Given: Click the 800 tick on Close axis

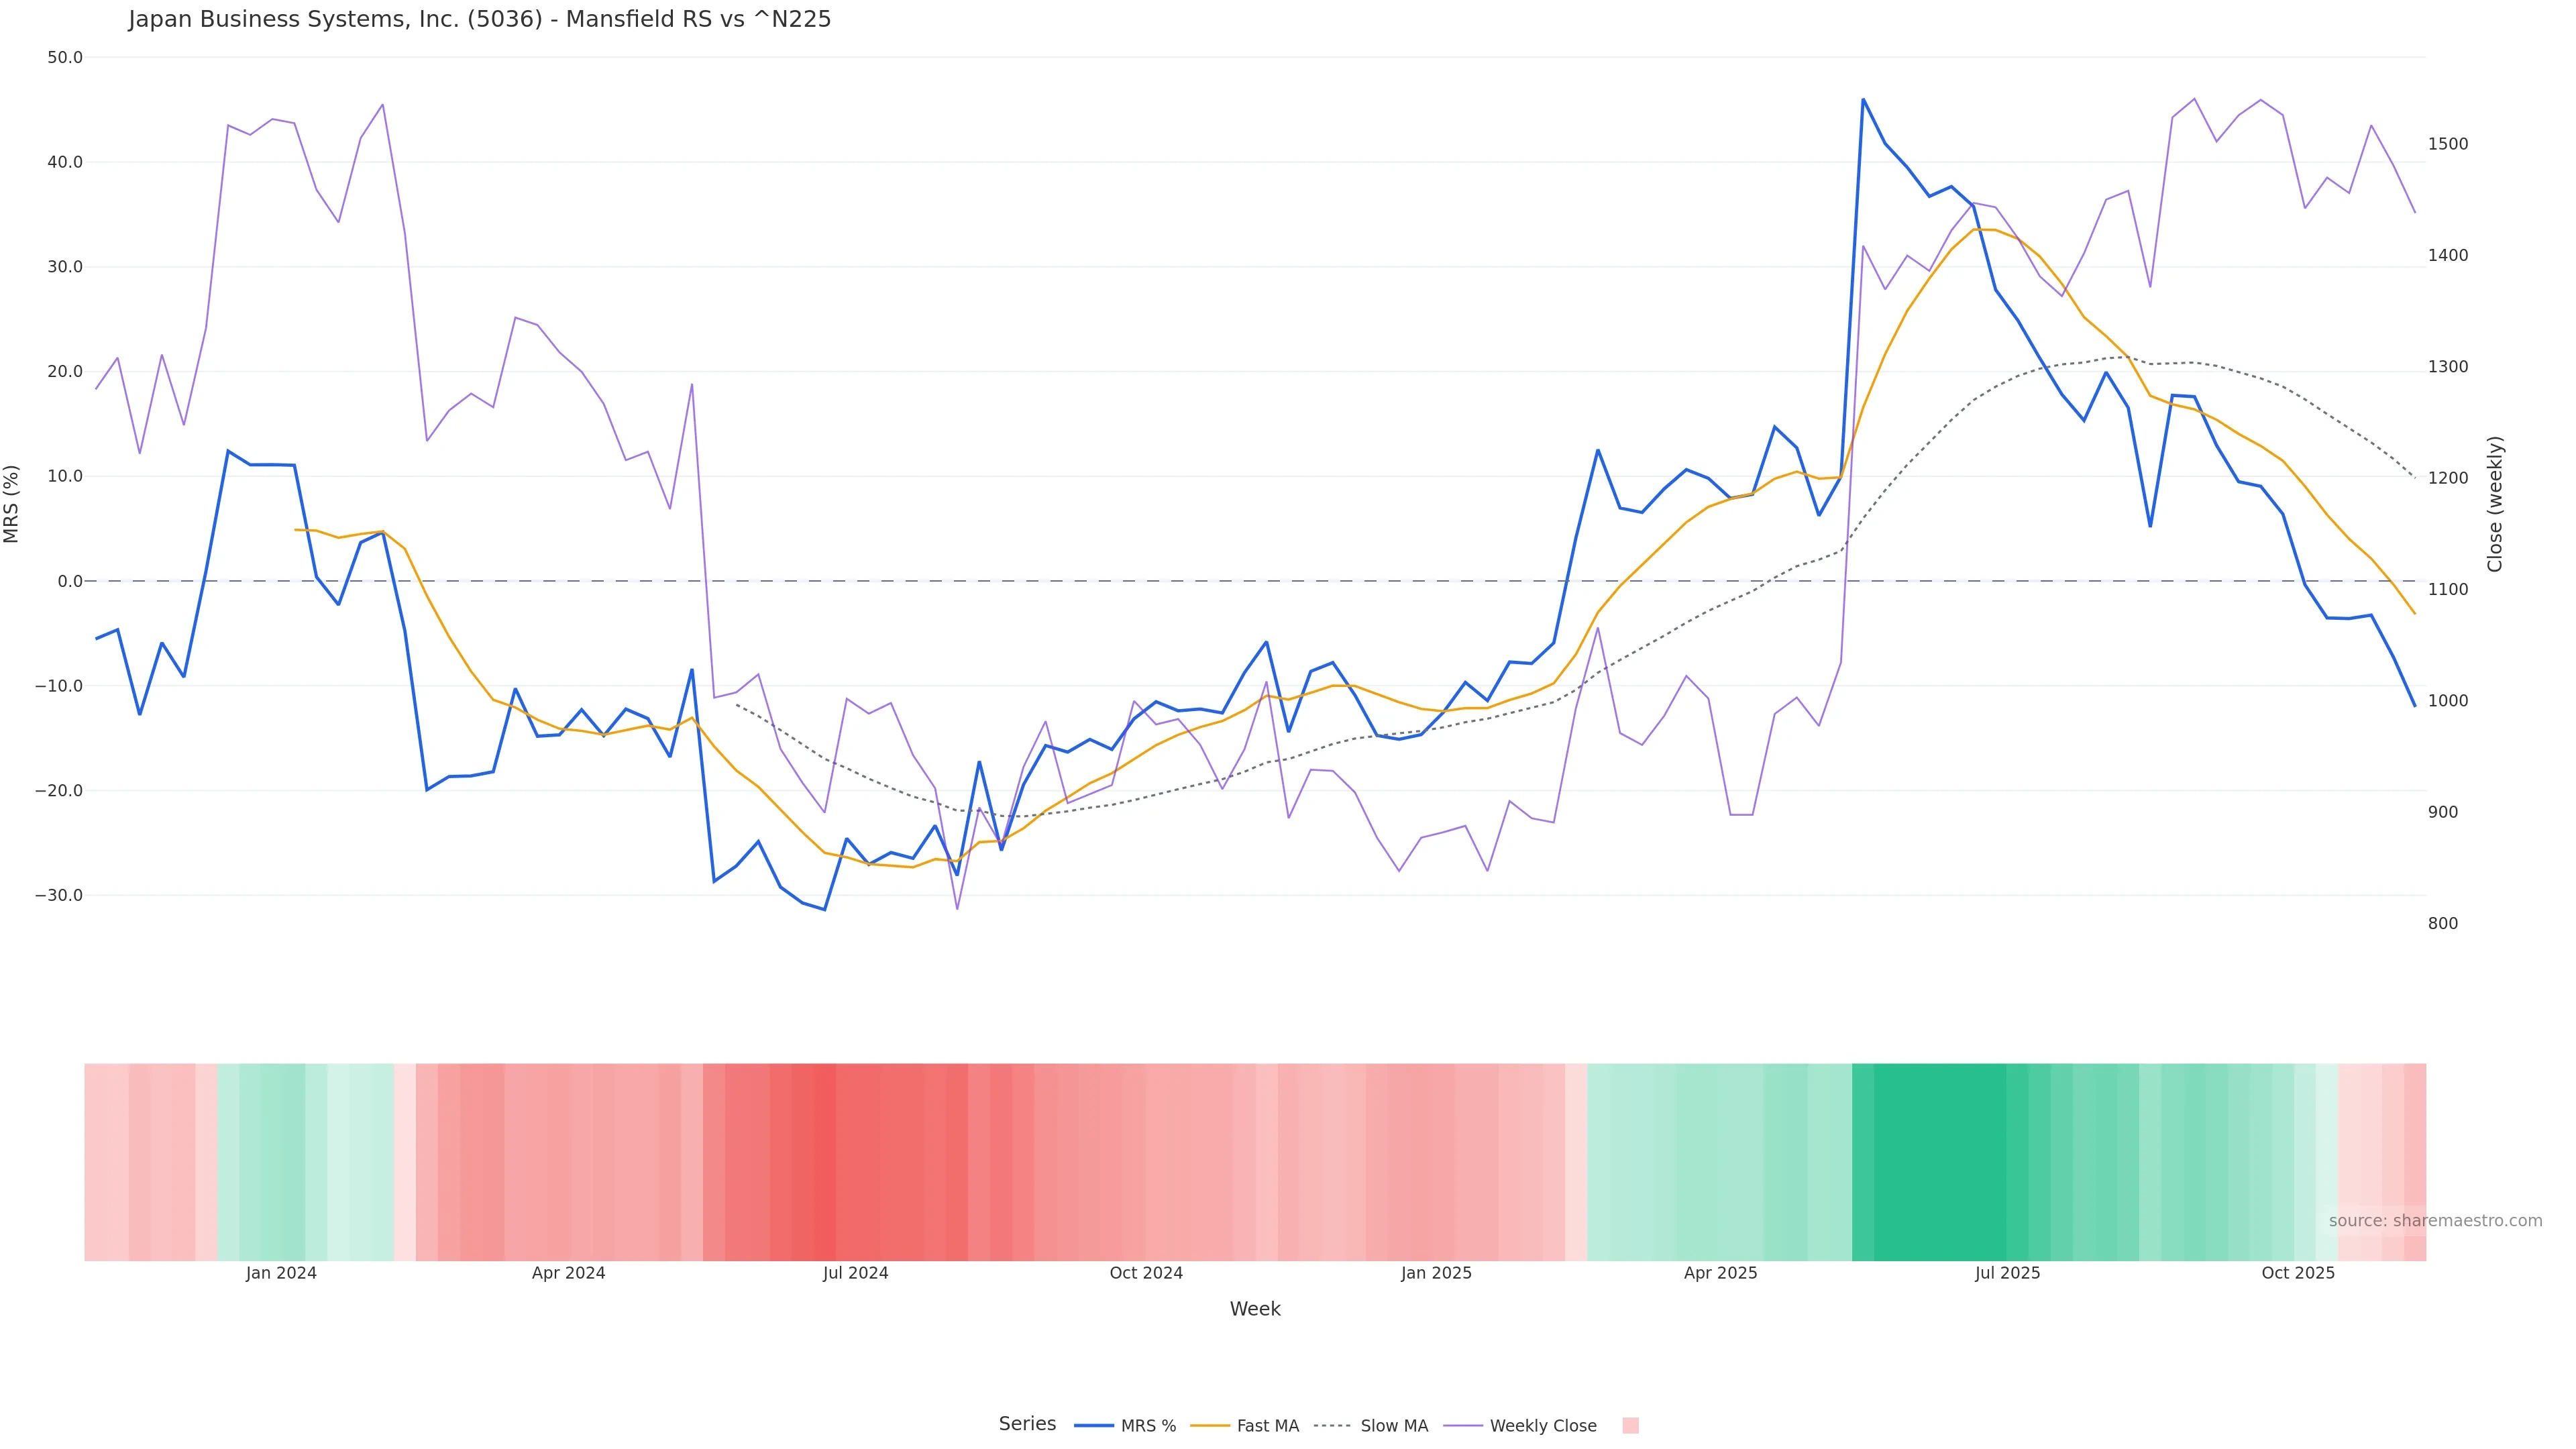Looking at the screenshot, I should [2442, 924].
